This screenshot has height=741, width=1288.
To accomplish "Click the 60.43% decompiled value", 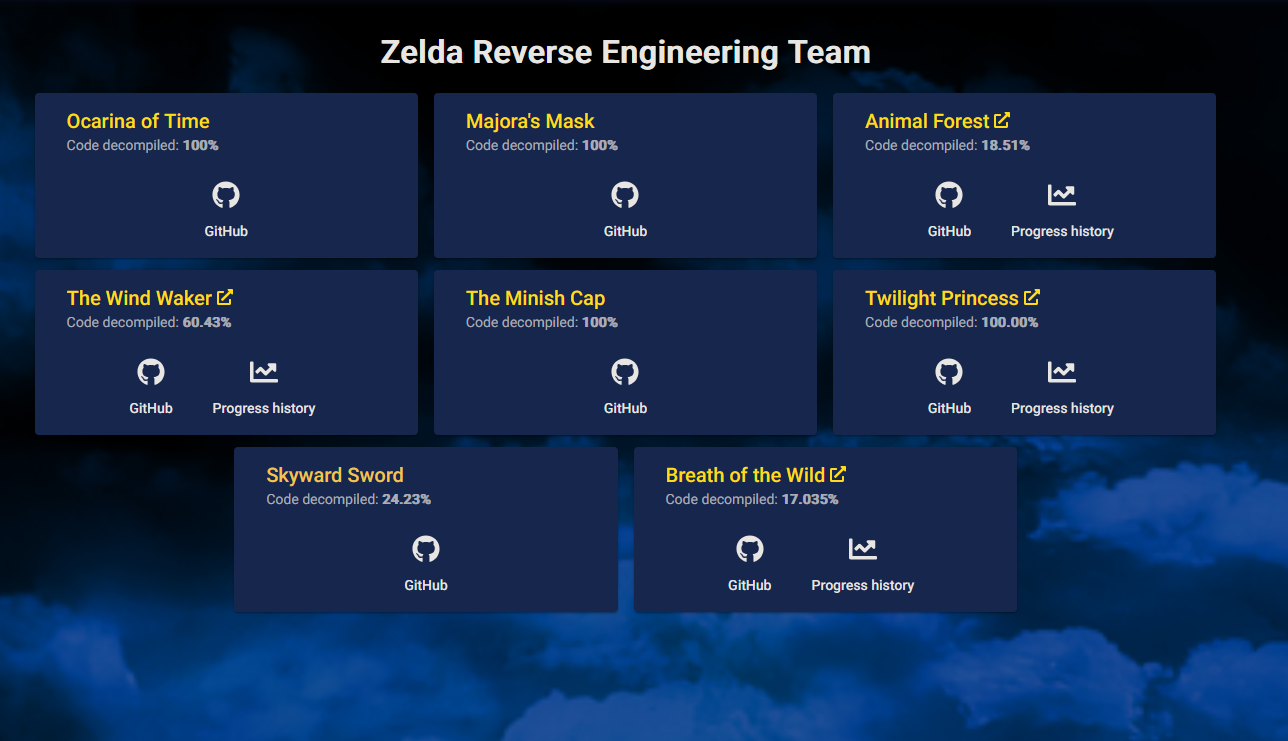I will pyautogui.click(x=207, y=322).
